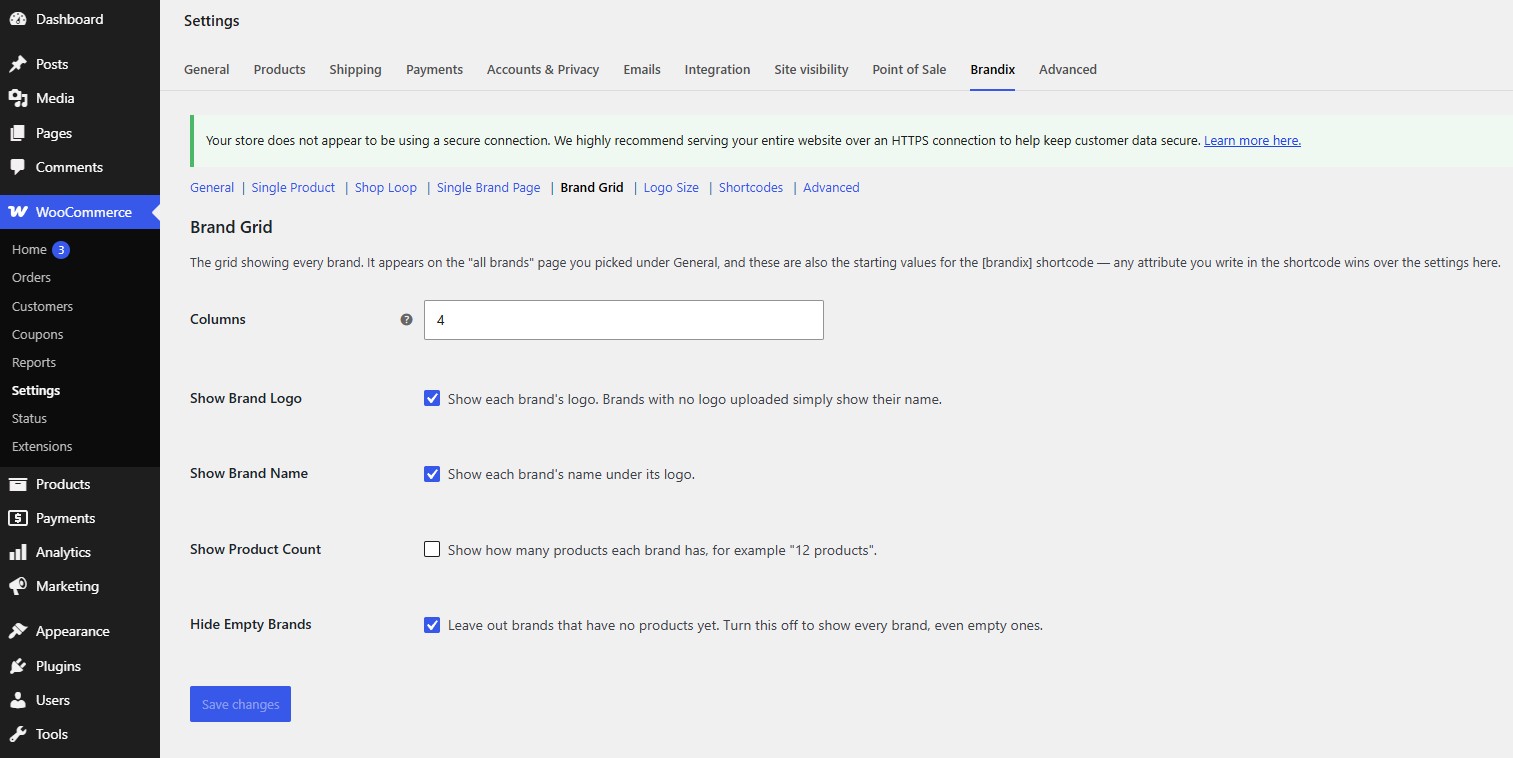
Task: Click the Posts pushpin icon
Action: point(18,64)
